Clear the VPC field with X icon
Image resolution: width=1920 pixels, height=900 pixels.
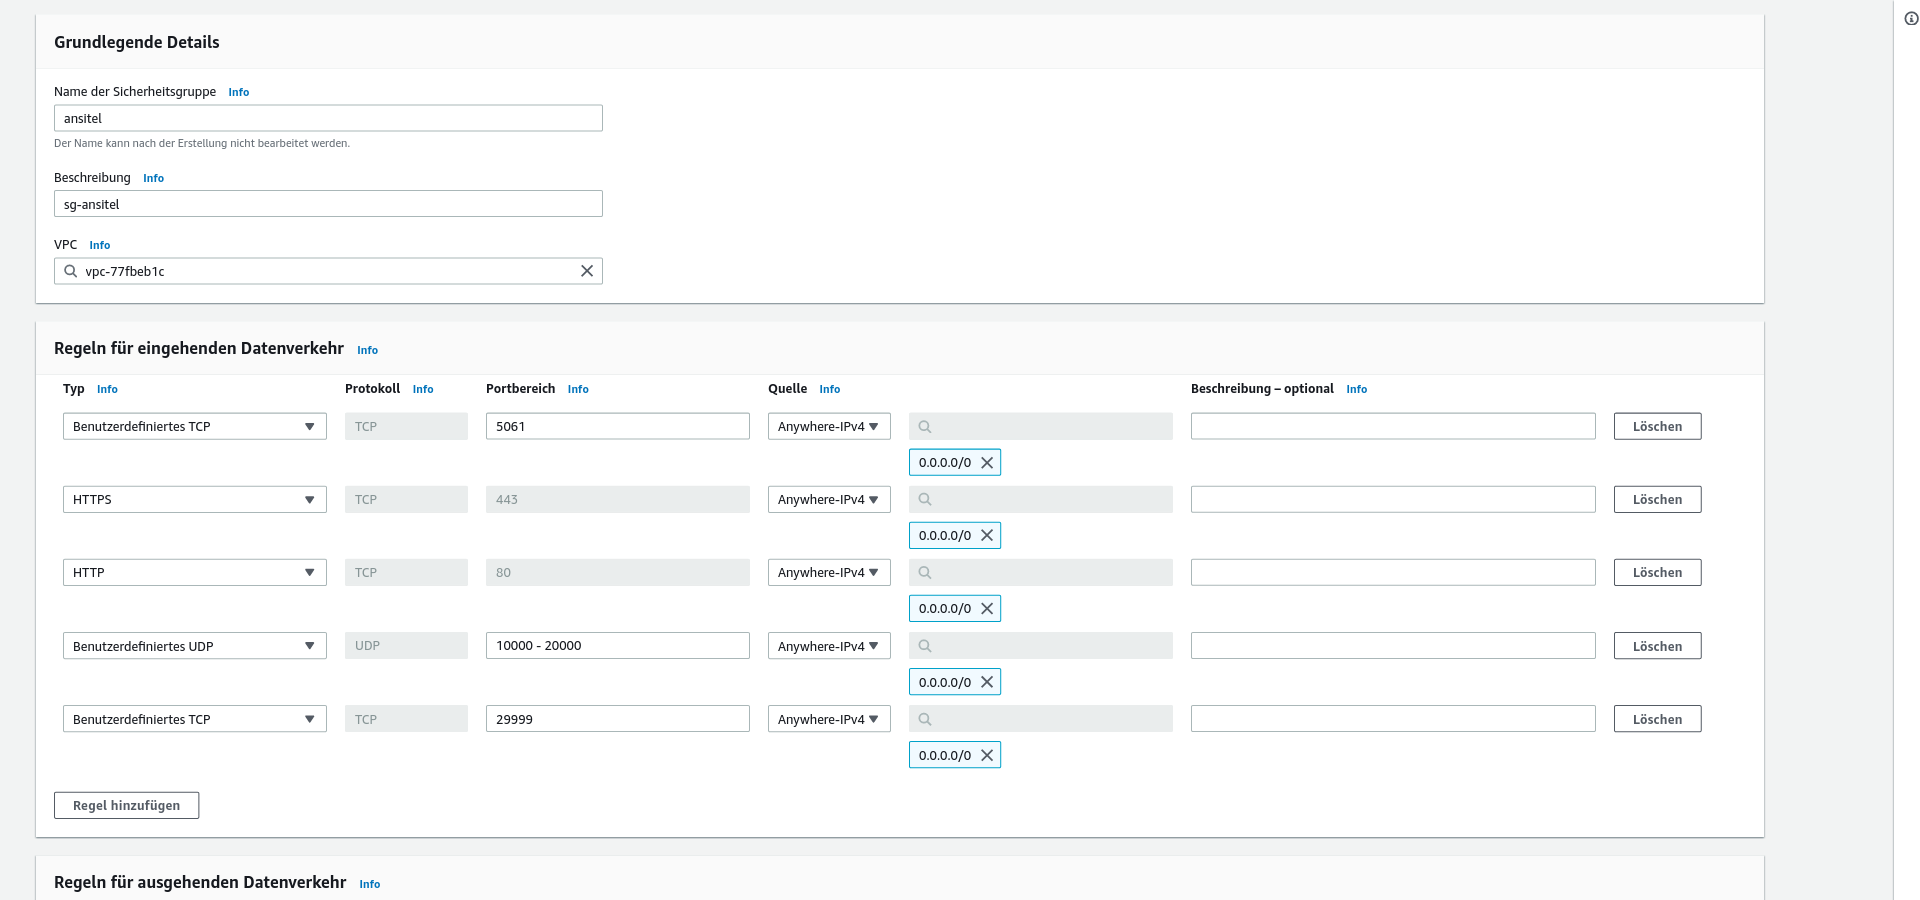(587, 271)
